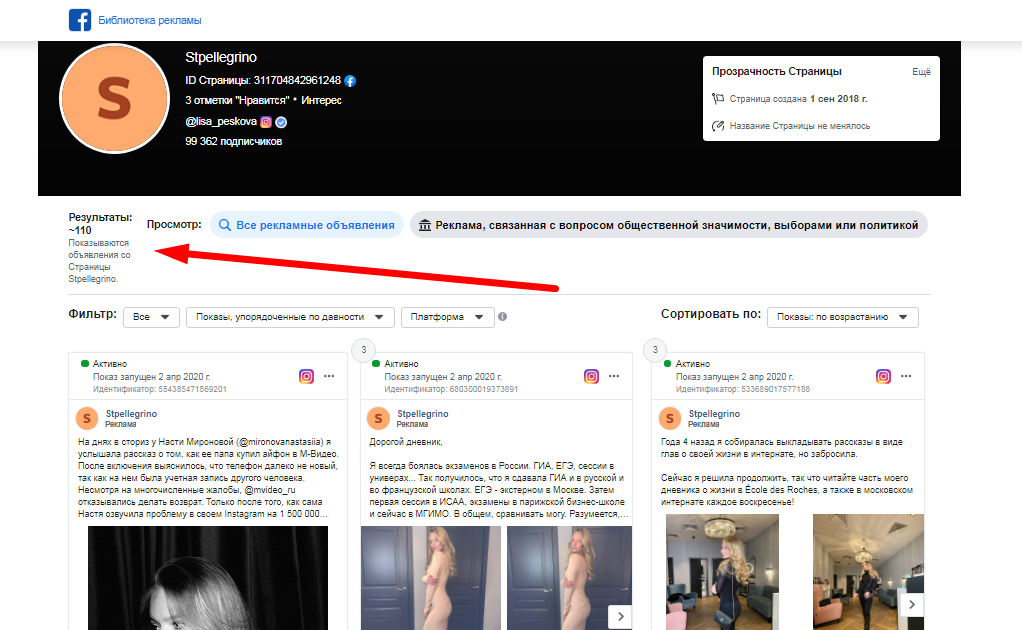Screen dimensions: 1022x630
Task: Click the flag icon by Страница создана
Action: pos(718,98)
